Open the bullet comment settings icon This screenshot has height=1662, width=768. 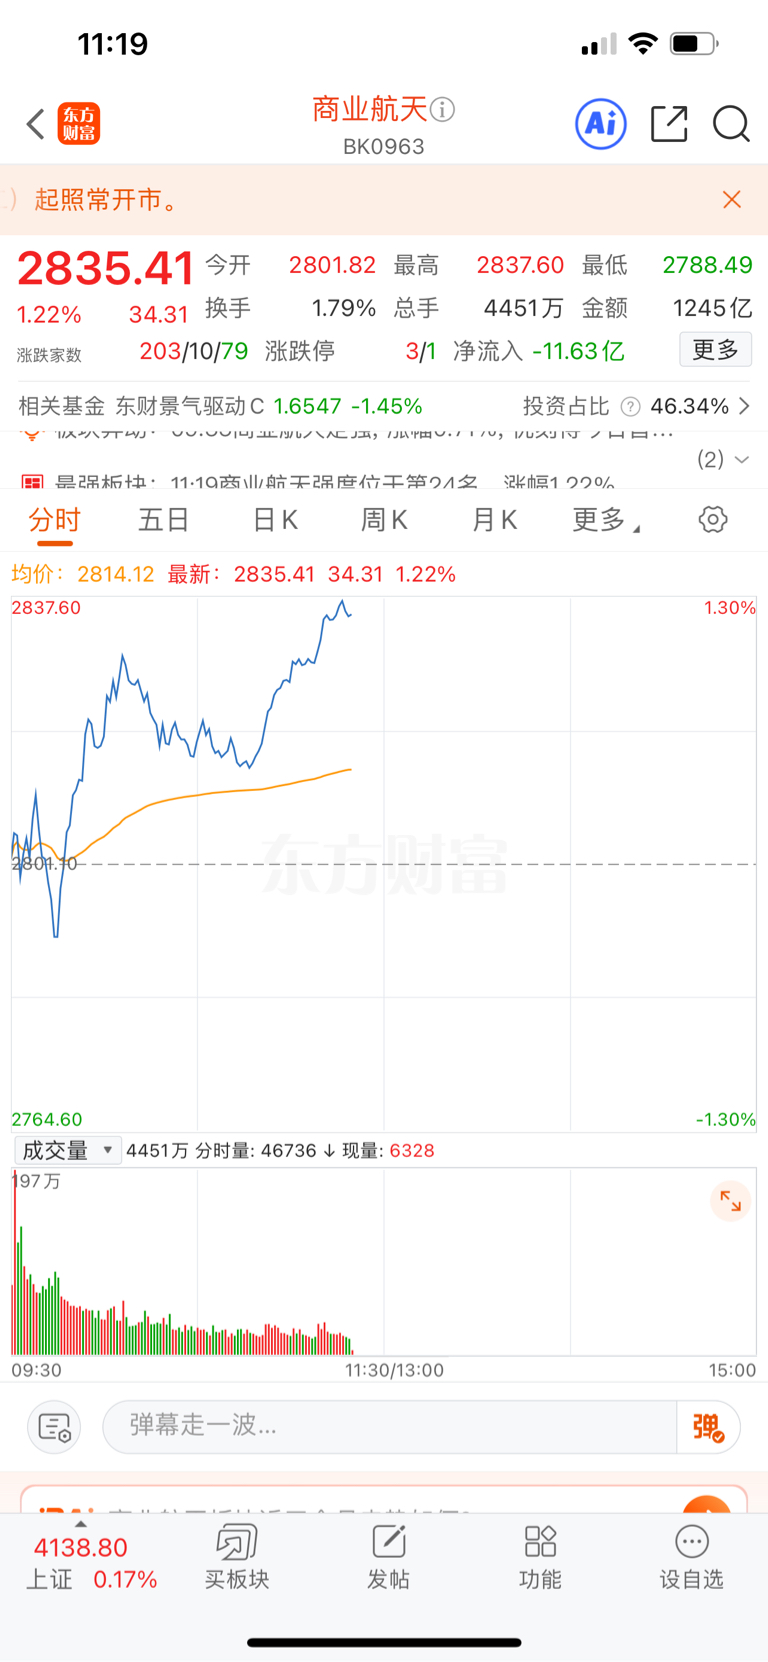click(55, 1427)
